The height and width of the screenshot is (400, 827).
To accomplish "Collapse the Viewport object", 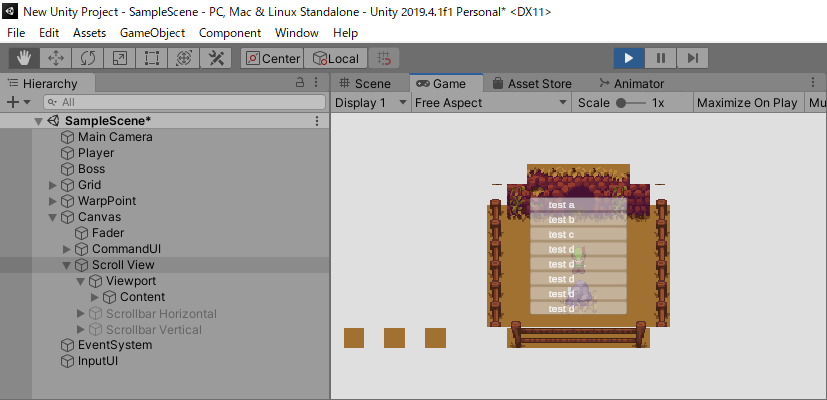I will [80, 281].
